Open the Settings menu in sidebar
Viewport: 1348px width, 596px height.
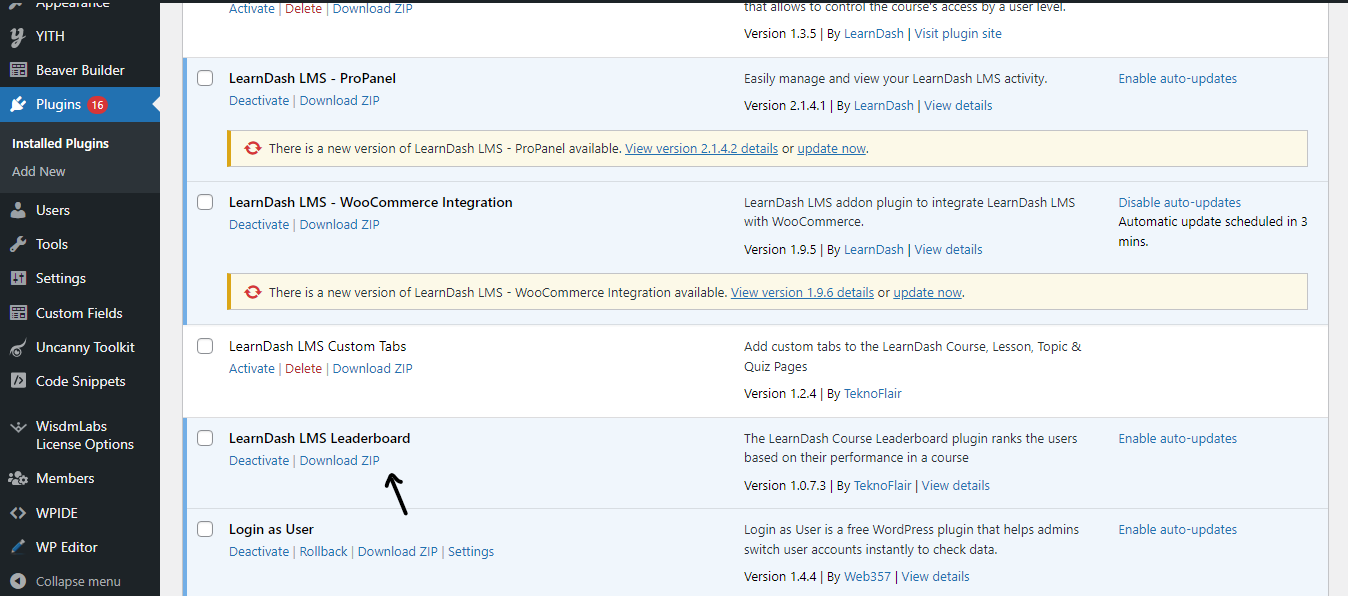coord(61,278)
